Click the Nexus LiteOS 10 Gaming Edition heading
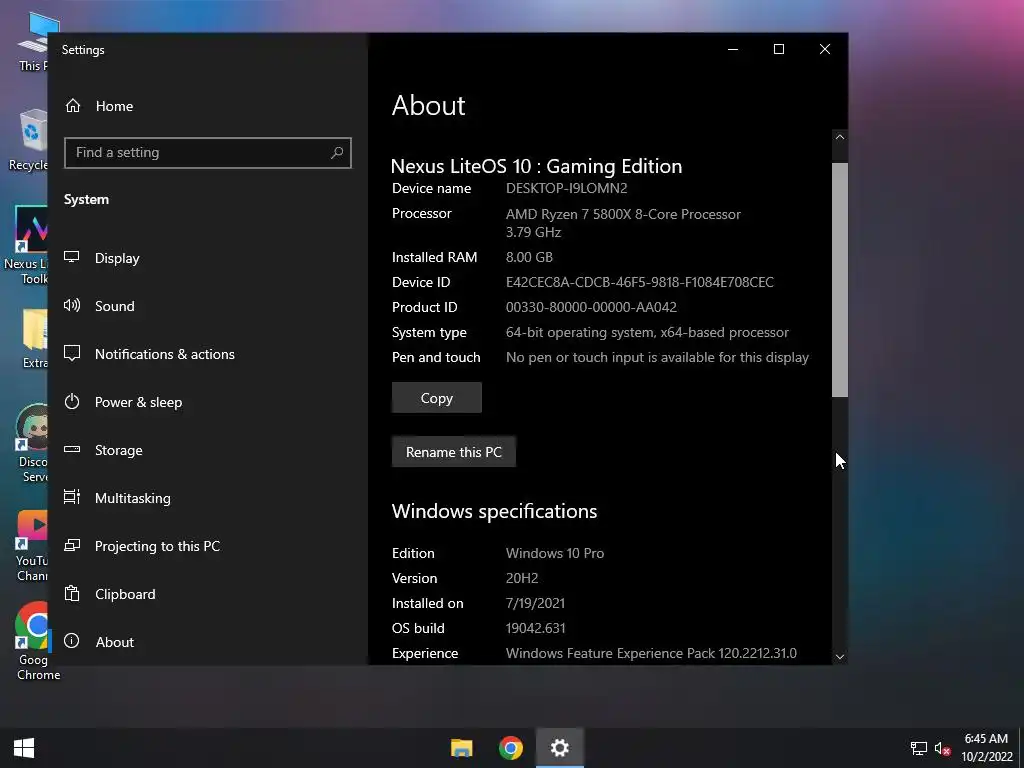 [x=536, y=166]
